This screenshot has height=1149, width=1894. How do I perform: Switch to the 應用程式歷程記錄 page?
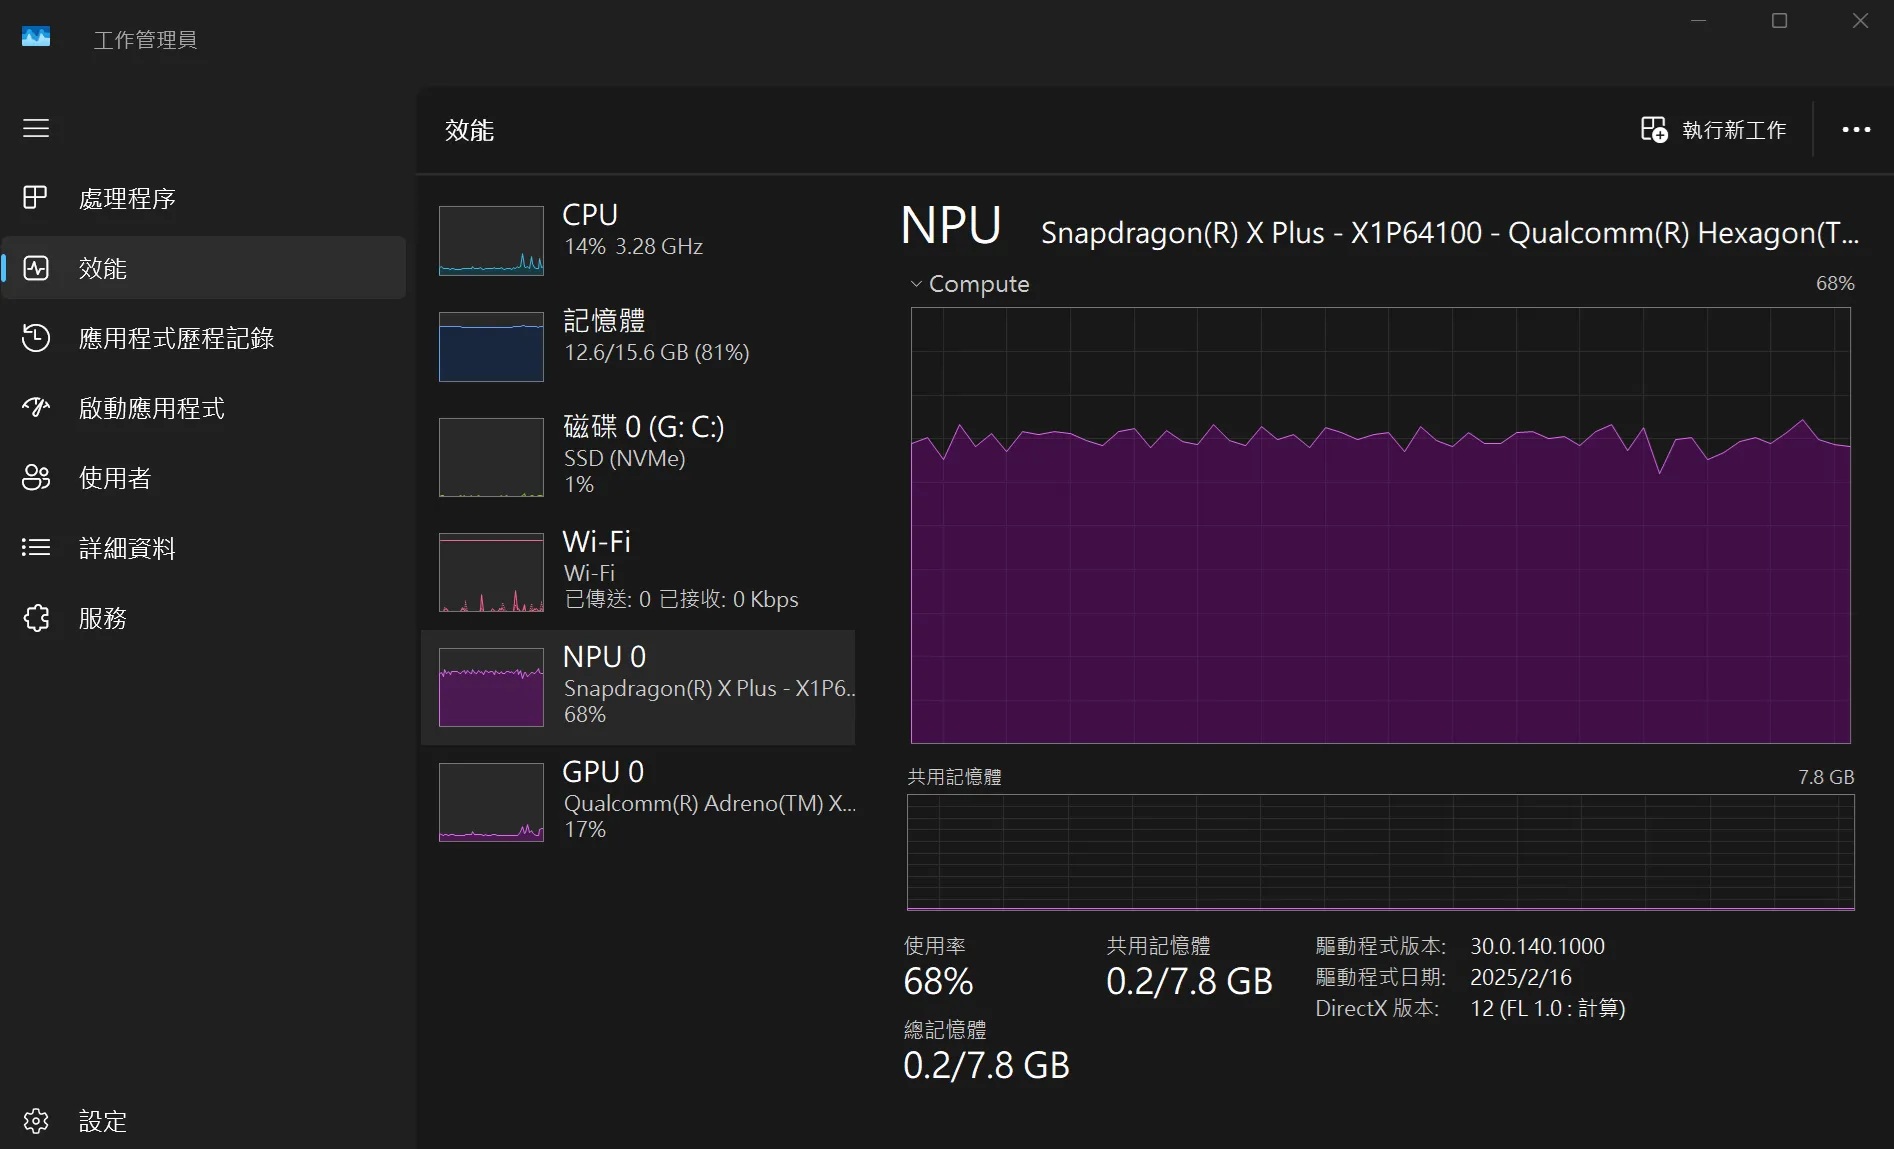[x=204, y=338]
